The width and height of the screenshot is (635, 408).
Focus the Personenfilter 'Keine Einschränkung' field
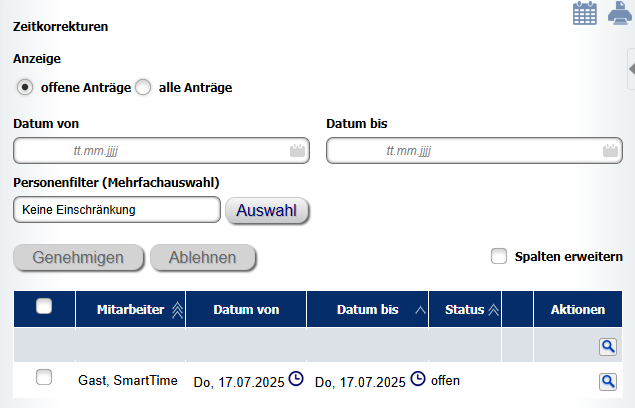pos(117,210)
